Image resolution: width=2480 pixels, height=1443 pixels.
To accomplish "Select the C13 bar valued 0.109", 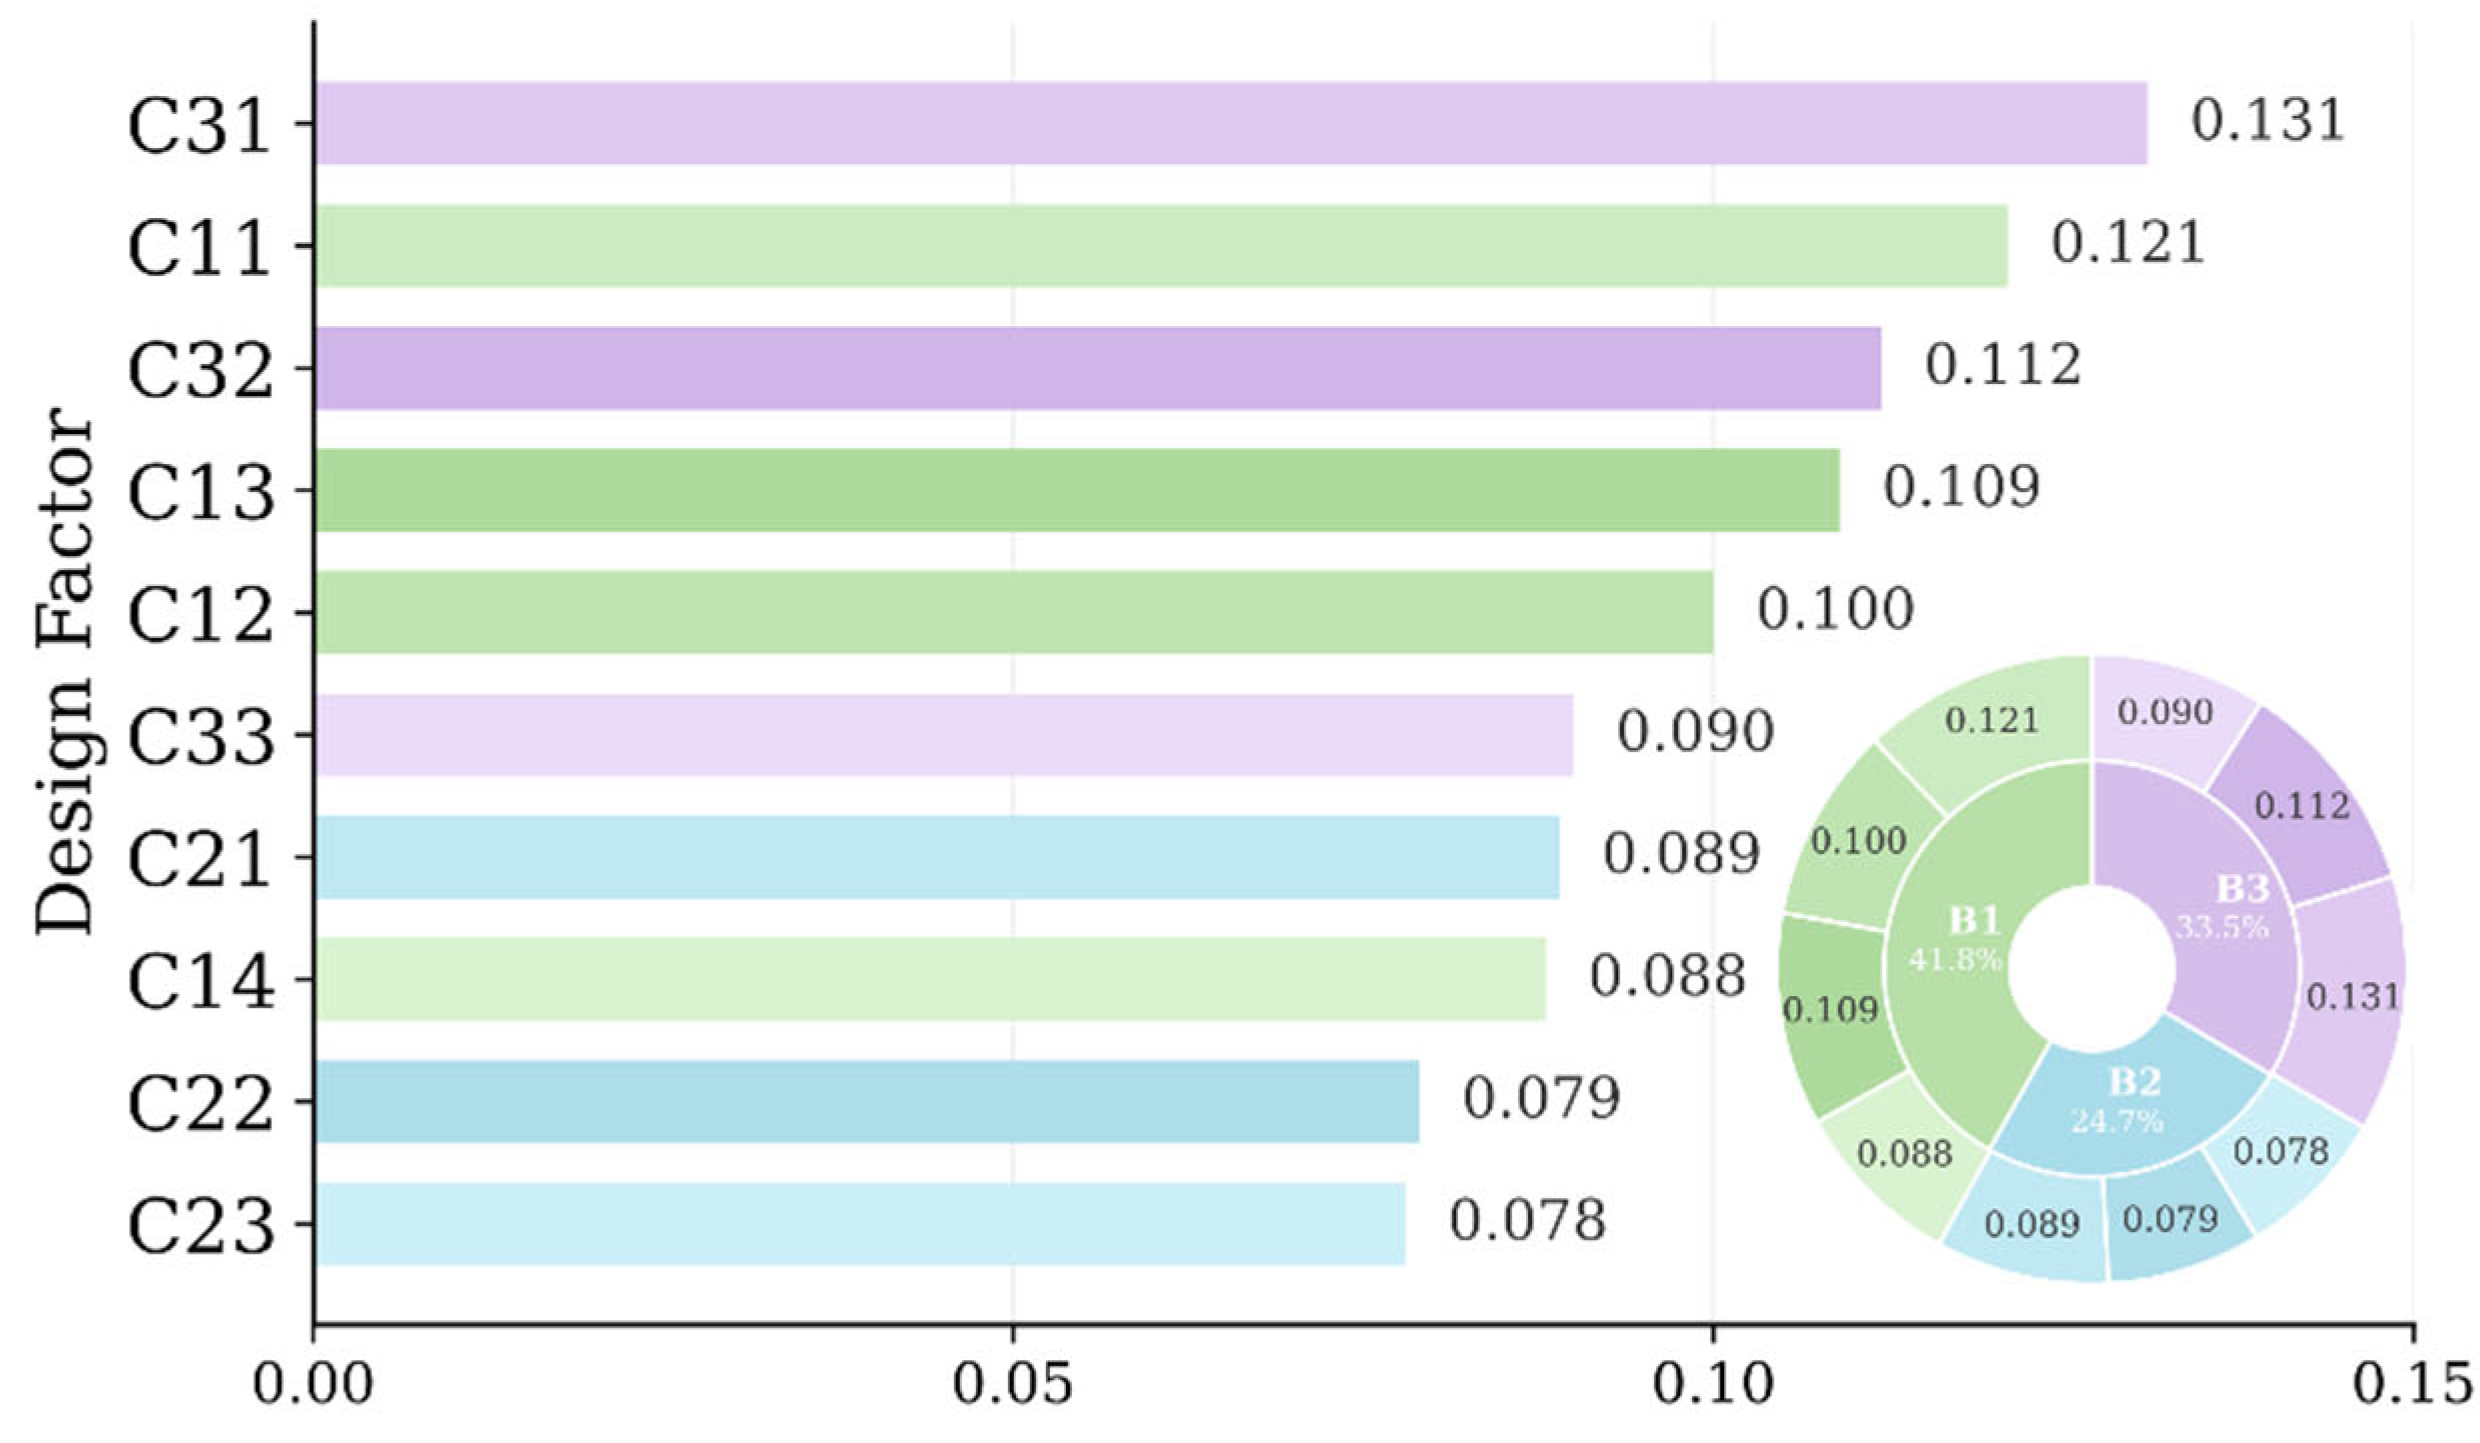I will pos(1077,490).
